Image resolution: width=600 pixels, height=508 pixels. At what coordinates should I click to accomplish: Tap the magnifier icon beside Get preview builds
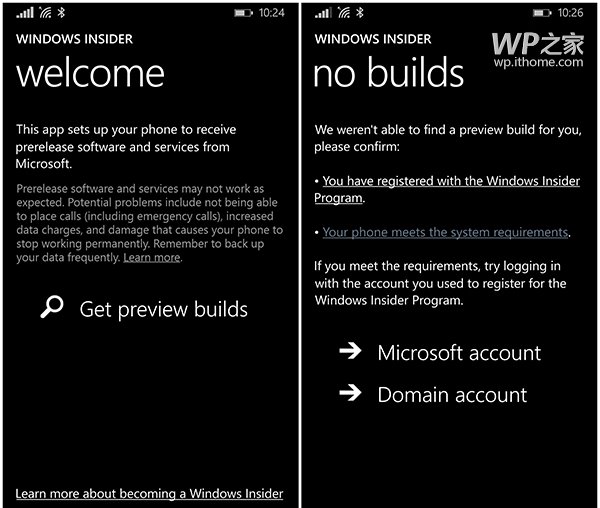click(x=52, y=307)
